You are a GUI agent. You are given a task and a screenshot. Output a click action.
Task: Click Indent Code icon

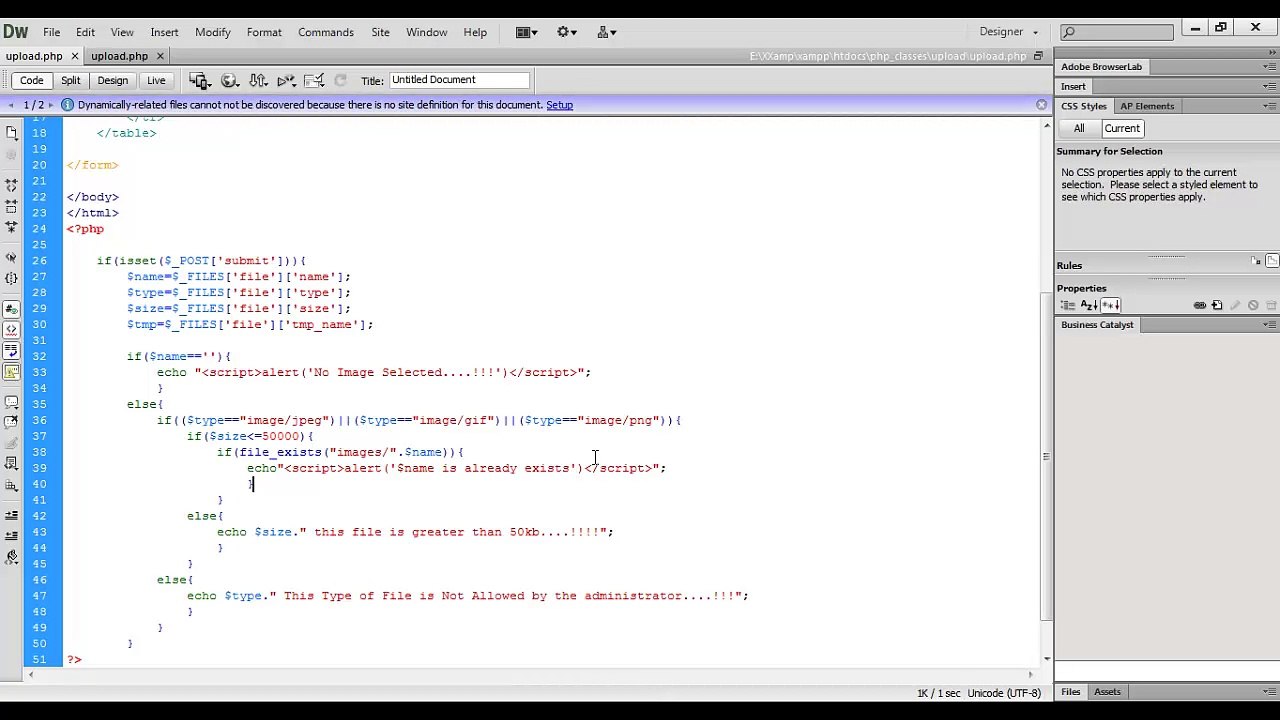[x=12, y=514]
